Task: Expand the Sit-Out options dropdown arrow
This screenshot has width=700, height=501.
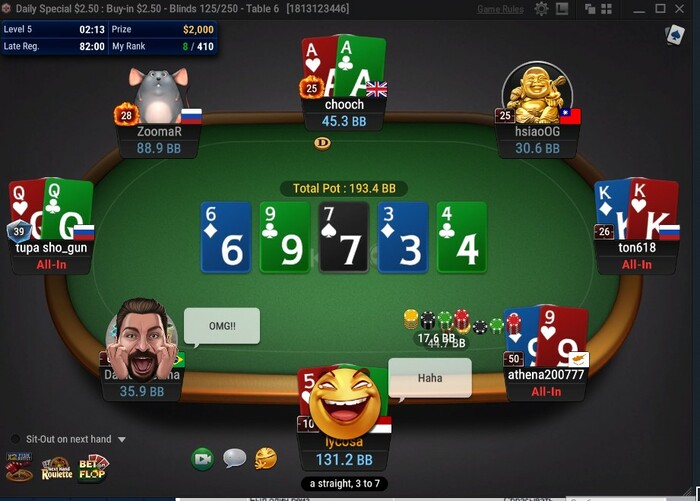Action: [x=122, y=440]
